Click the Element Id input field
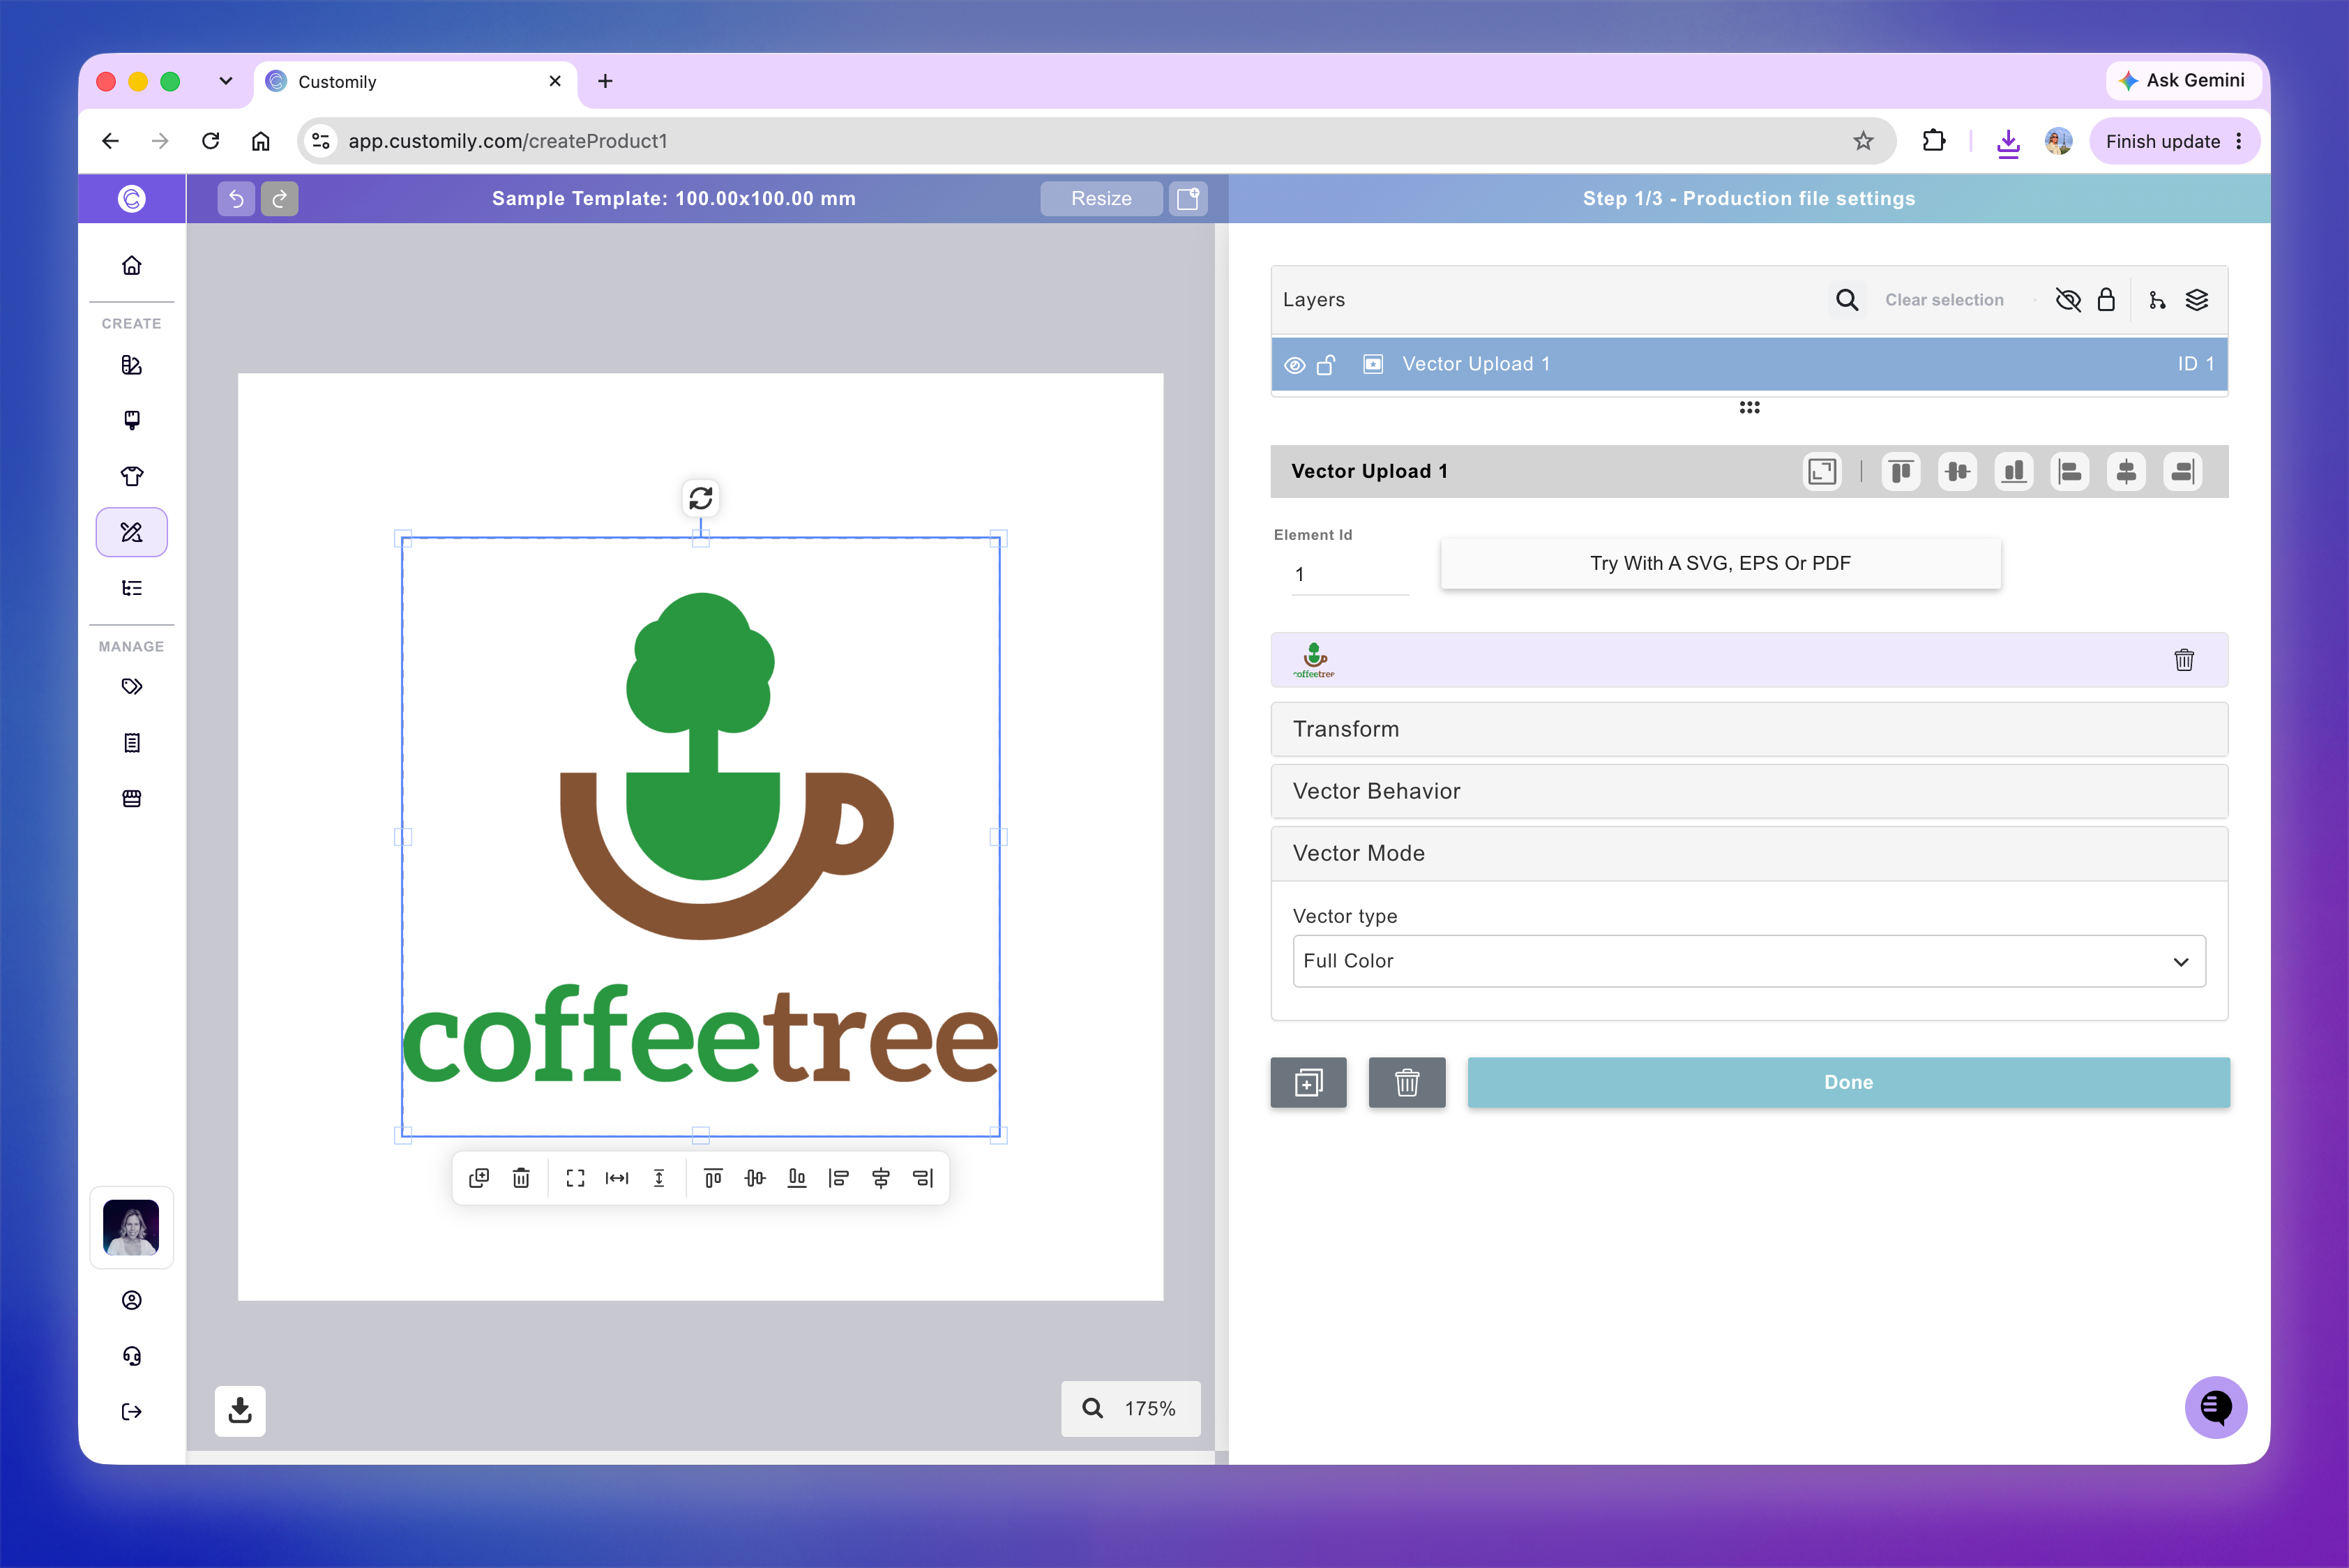This screenshot has height=1568, width=2349. click(x=1350, y=574)
